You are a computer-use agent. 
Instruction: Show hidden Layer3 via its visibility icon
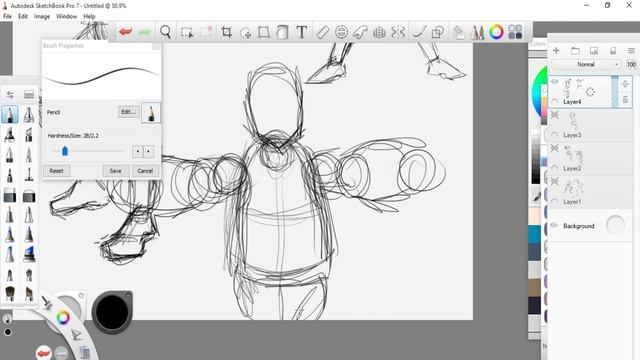554,115
